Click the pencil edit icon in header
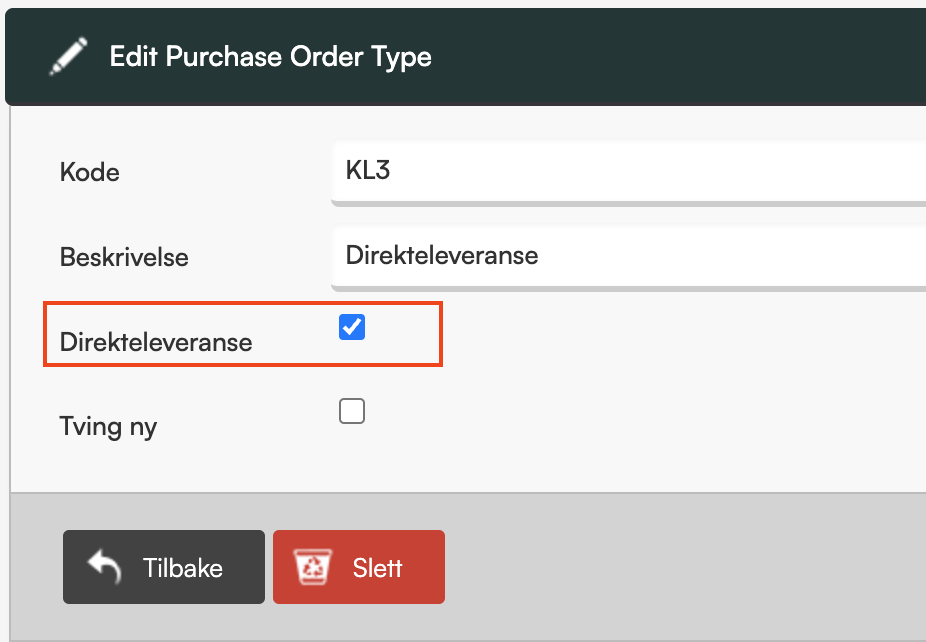The width and height of the screenshot is (926, 642). coord(69,56)
